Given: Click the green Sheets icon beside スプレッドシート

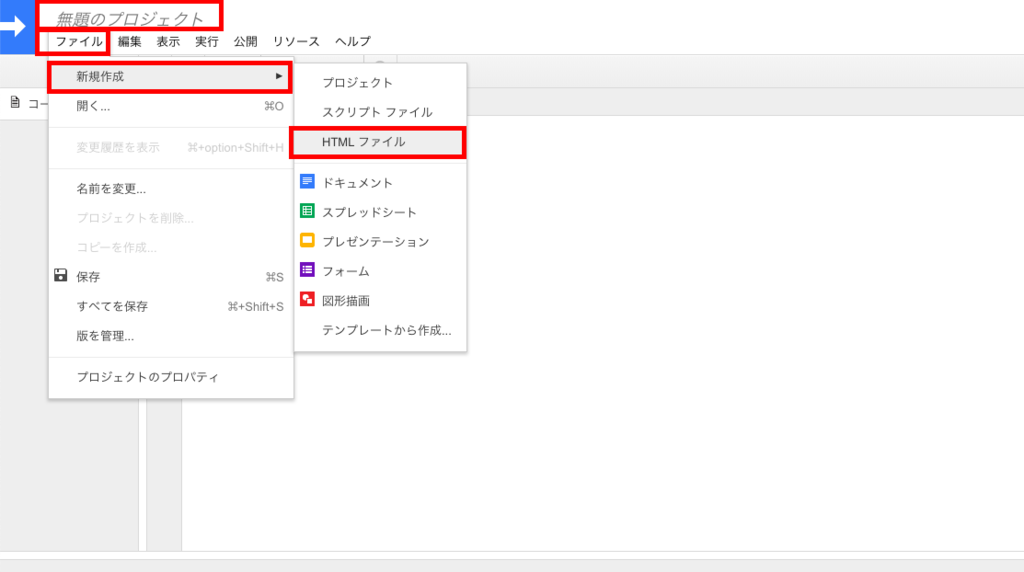Looking at the screenshot, I should pos(307,211).
